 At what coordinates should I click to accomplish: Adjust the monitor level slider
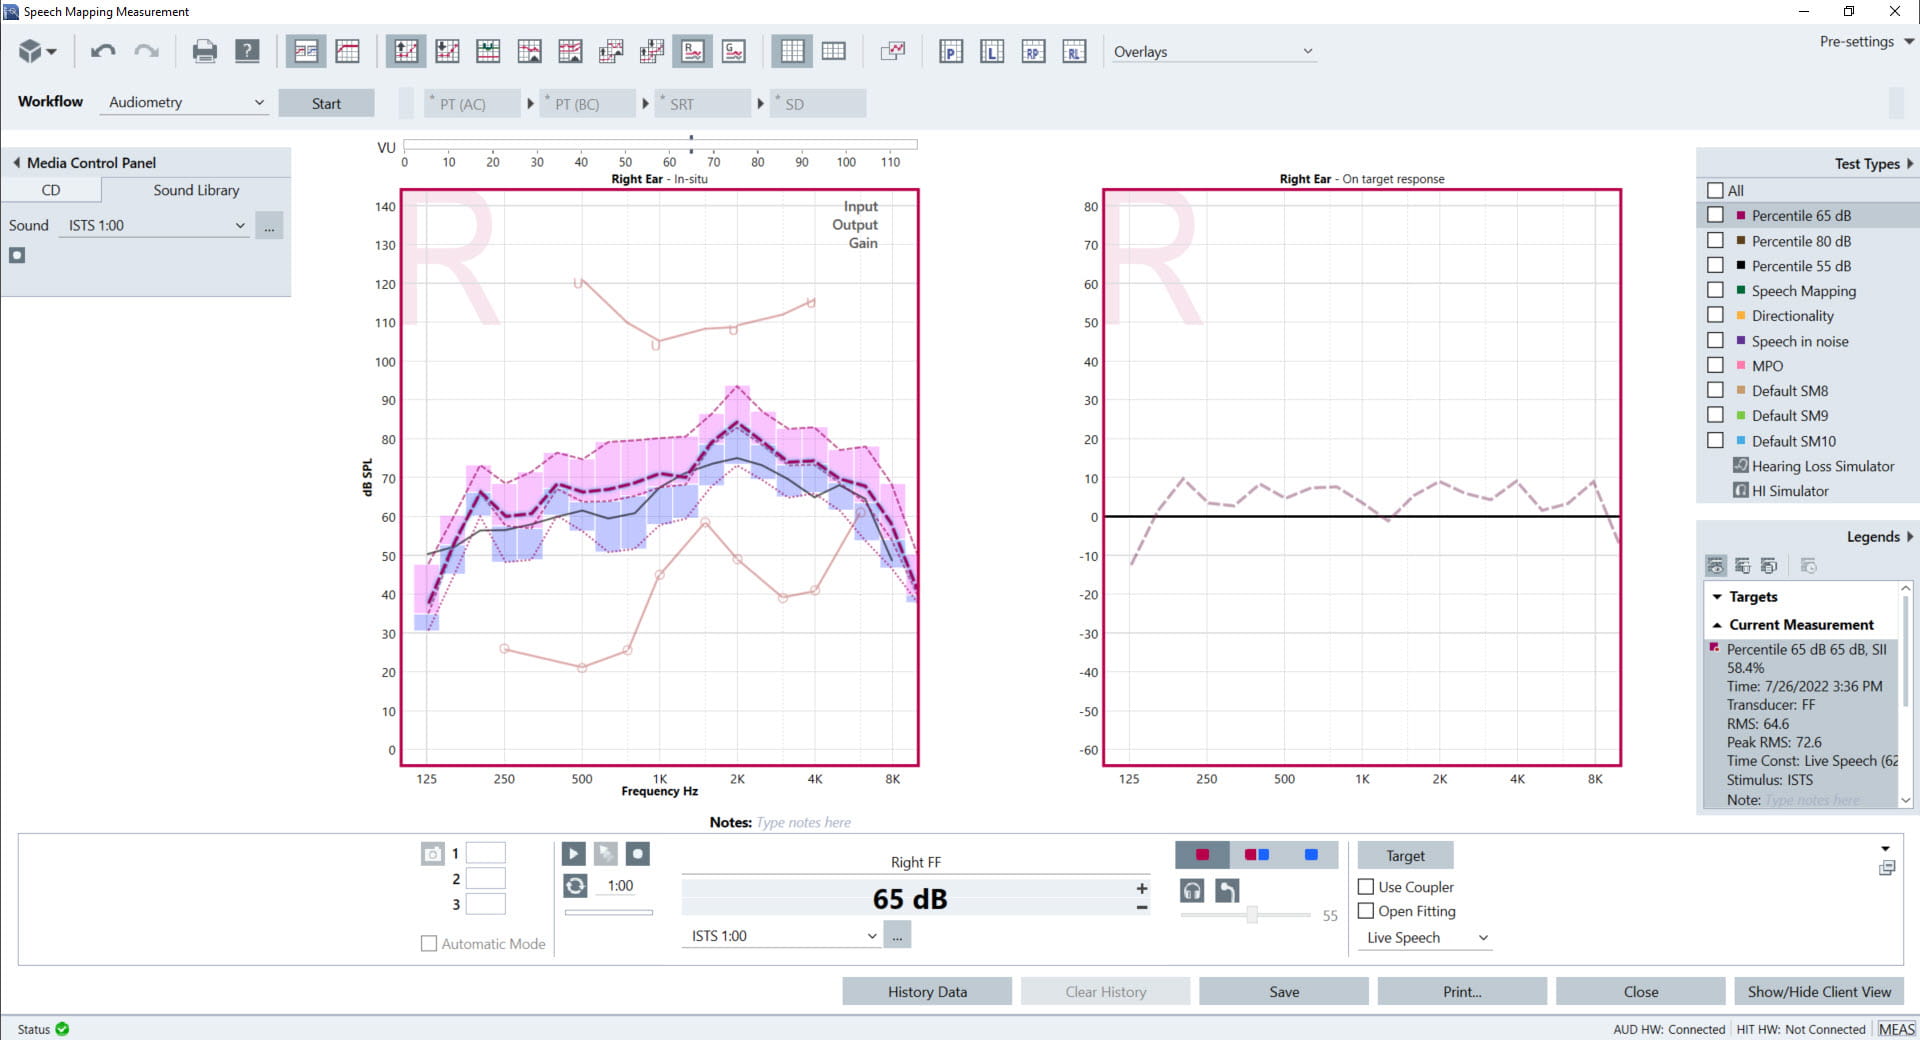pyautogui.click(x=1254, y=913)
